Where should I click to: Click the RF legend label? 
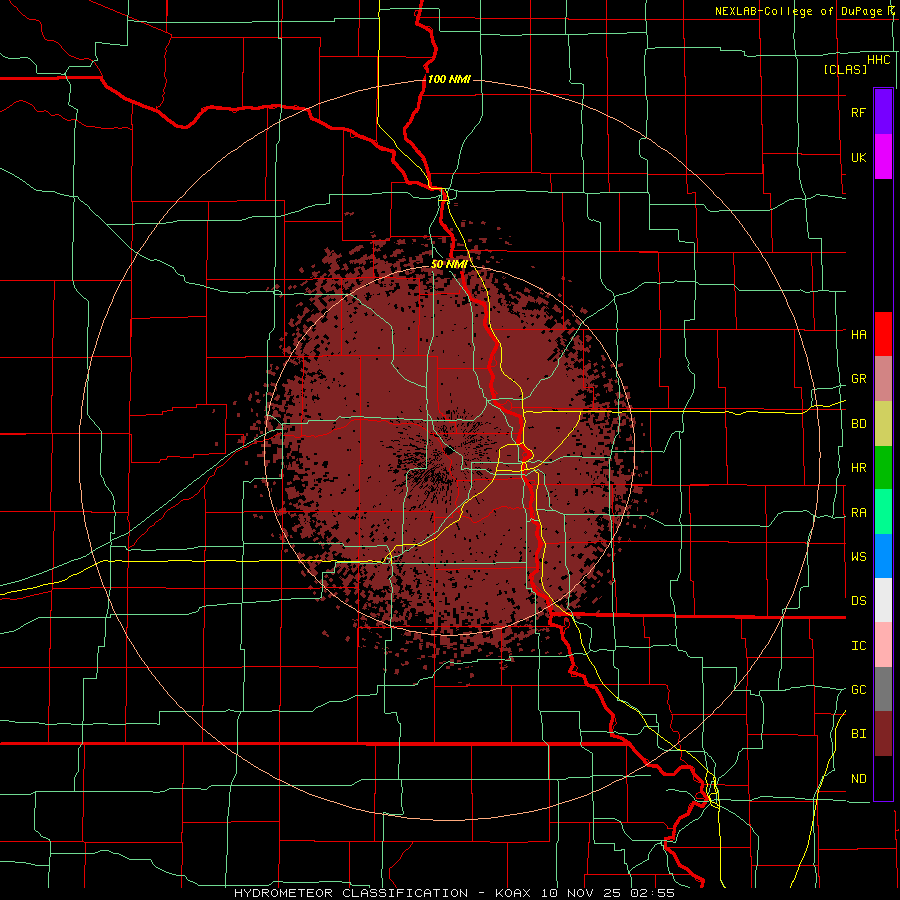pyautogui.click(x=858, y=112)
